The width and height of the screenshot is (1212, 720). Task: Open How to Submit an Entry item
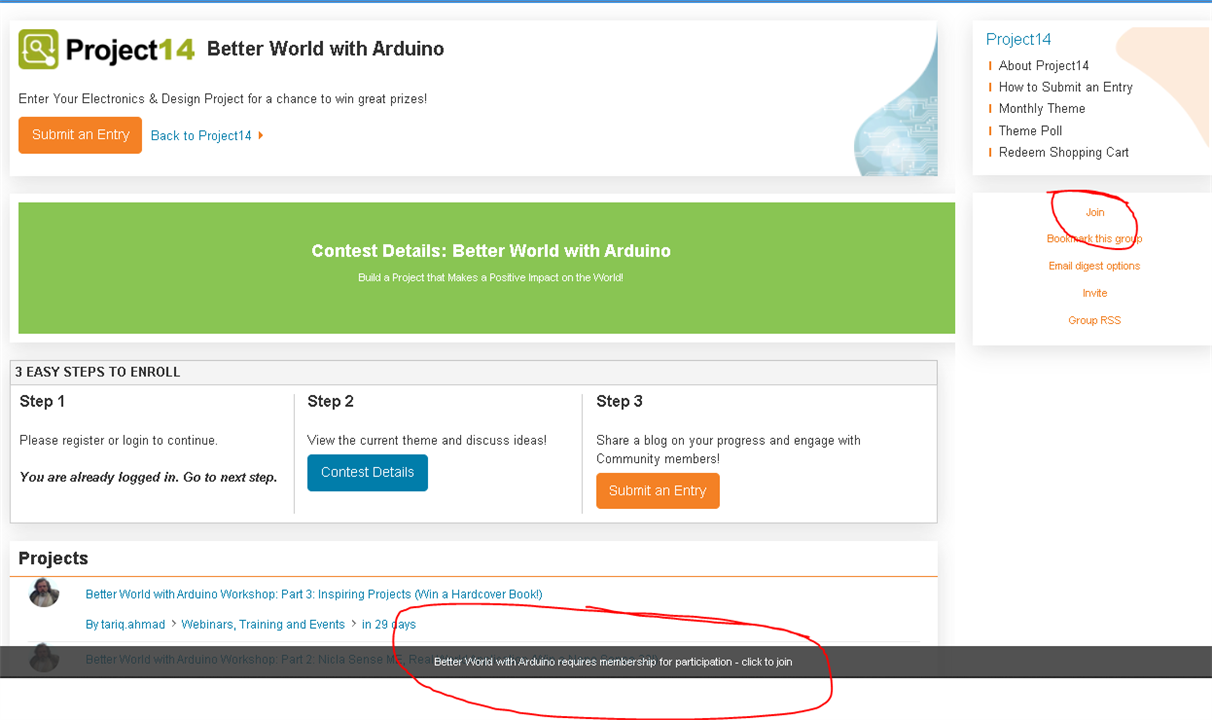click(x=1065, y=87)
